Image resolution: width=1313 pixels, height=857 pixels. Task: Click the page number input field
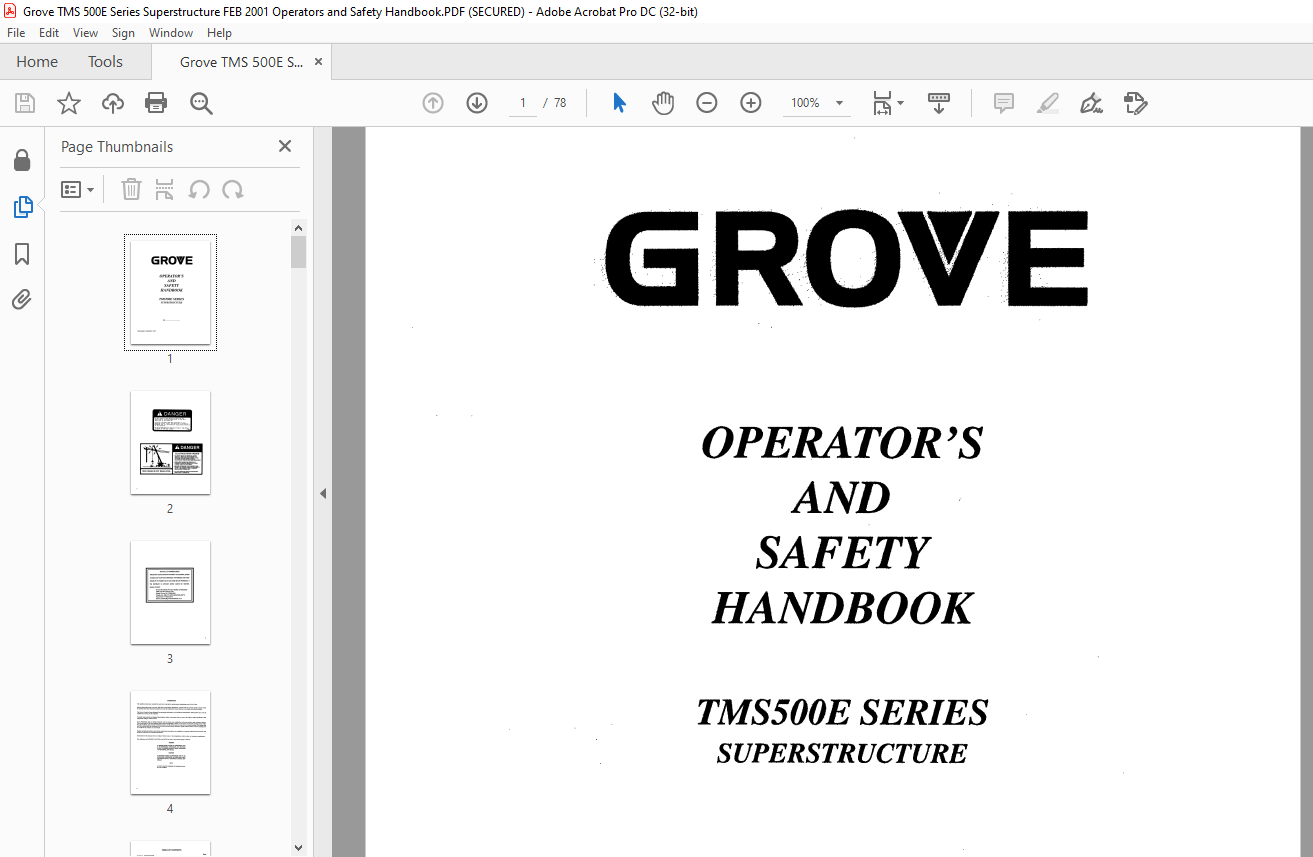[522, 103]
